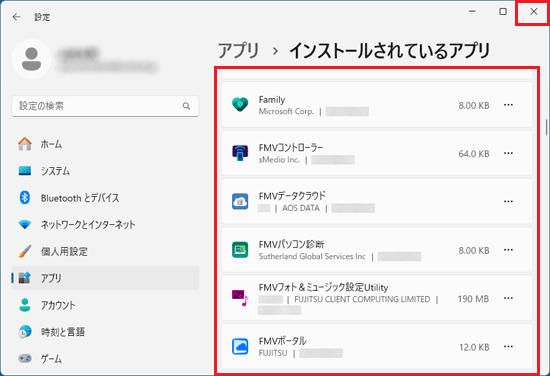Screen dimensions: 550x376
Task: Open ネットワークとインターネット settings
Action: click(105, 224)
